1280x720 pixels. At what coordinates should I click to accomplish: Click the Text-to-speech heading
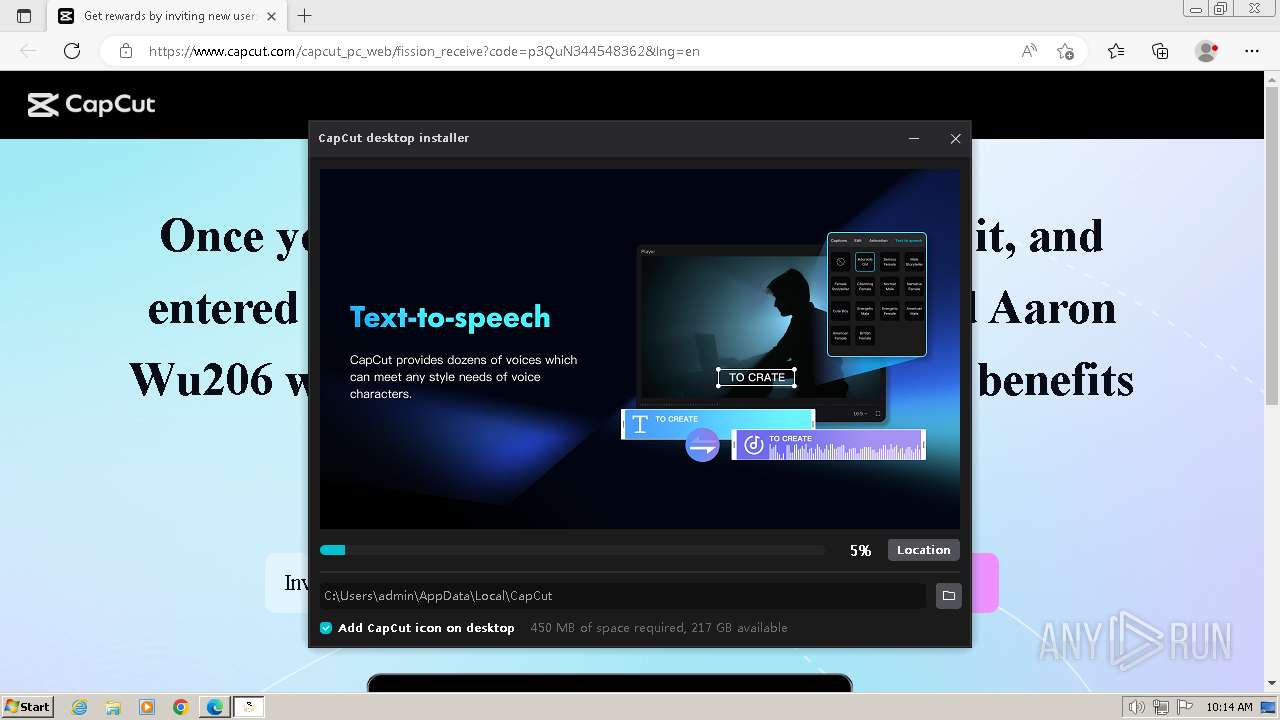pyautogui.click(x=450, y=317)
